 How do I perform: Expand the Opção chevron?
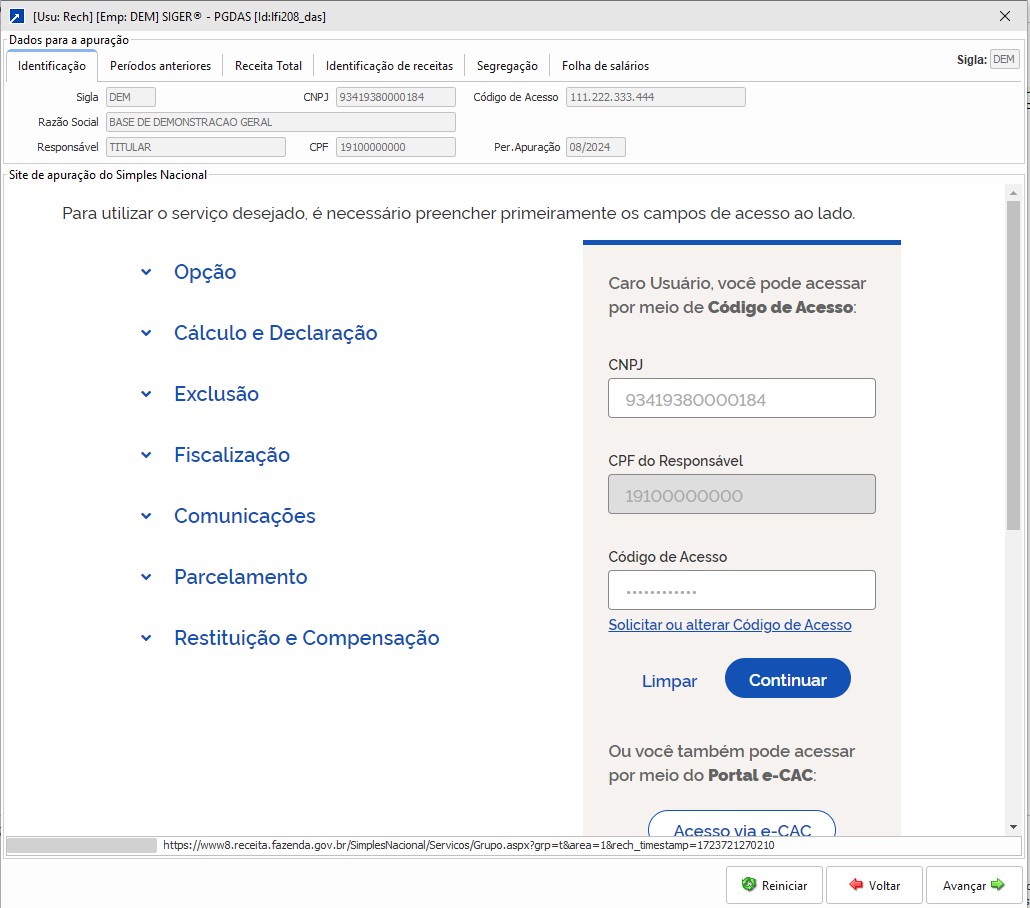(146, 272)
